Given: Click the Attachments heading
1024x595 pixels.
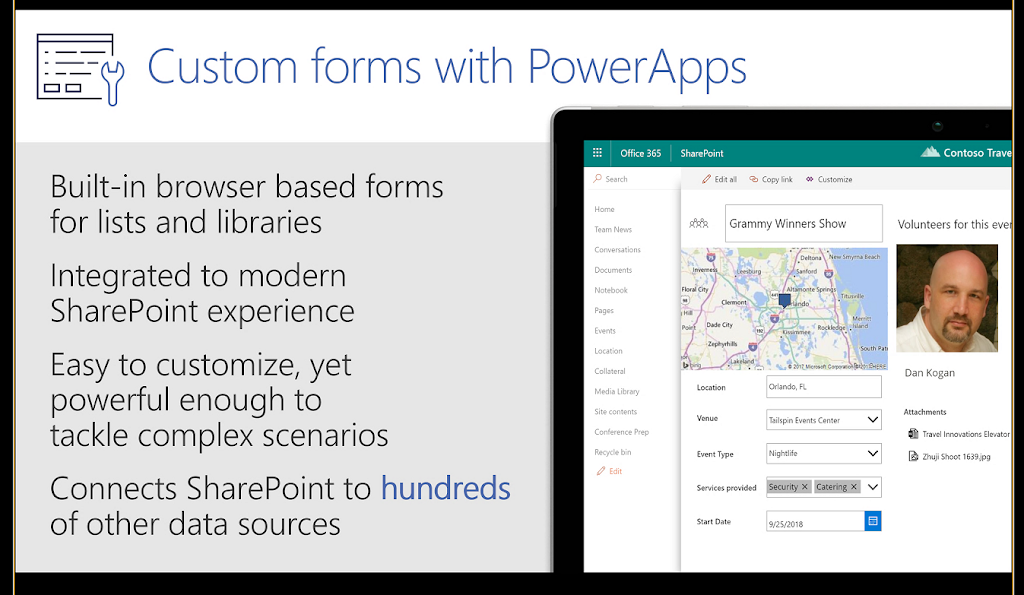Looking at the screenshot, I should point(925,411).
